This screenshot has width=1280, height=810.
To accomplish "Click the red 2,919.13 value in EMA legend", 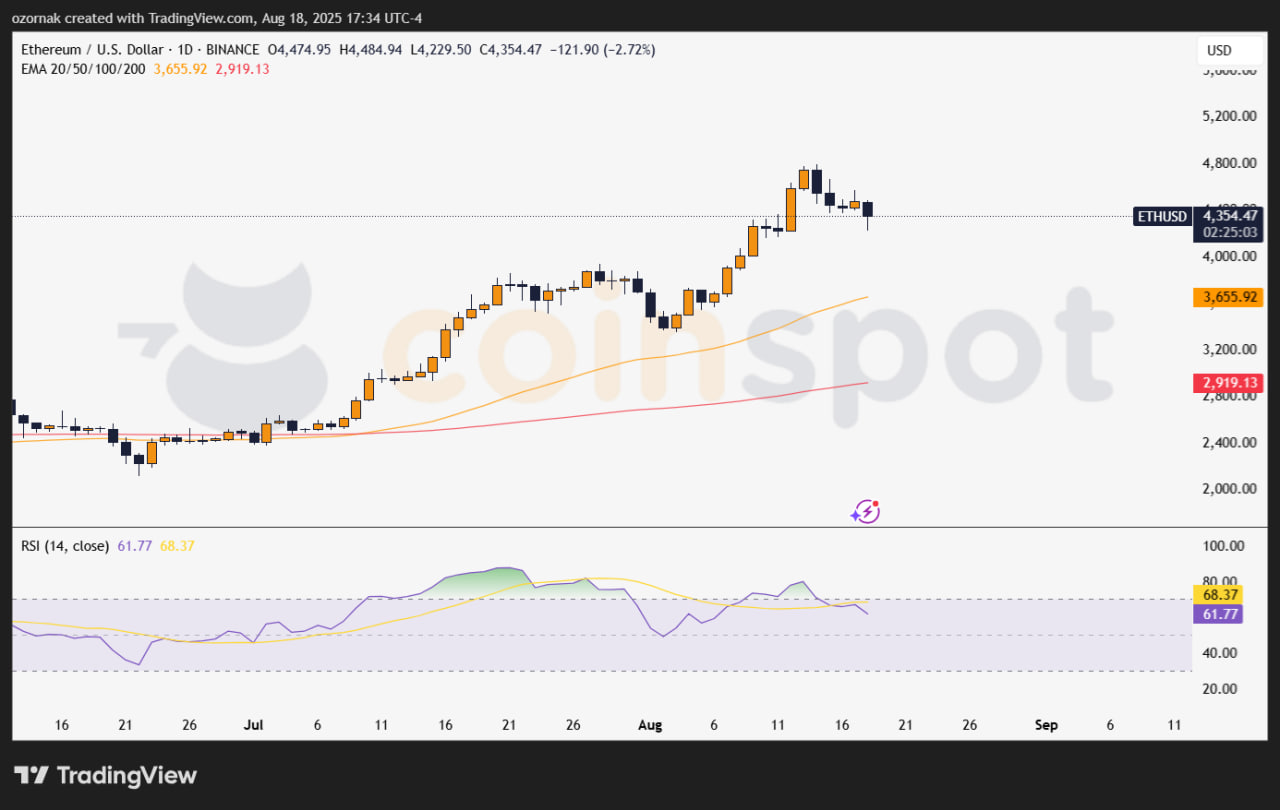I will coord(242,69).
